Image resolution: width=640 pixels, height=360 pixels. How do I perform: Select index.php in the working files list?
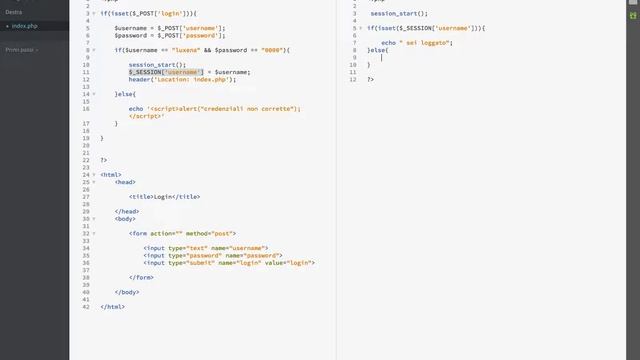[24, 26]
